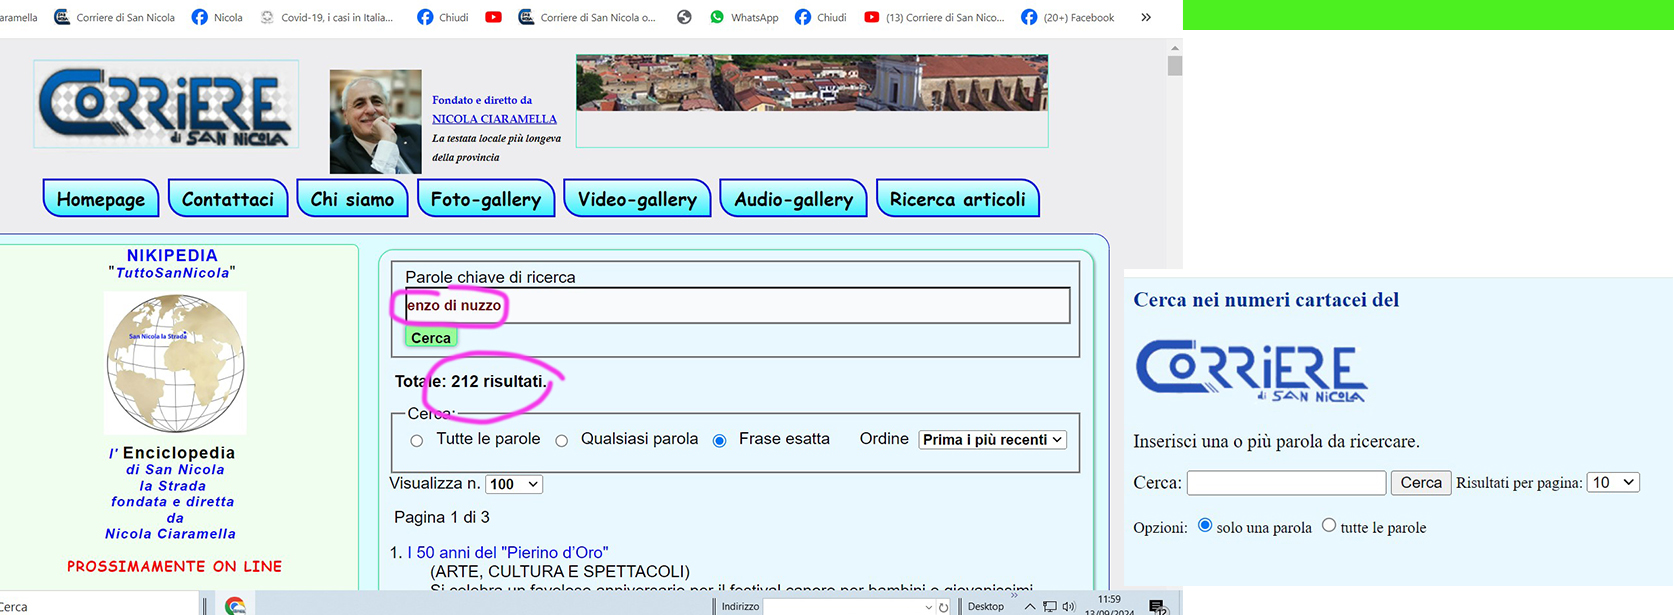This screenshot has width=1674, height=615.
Task: Open Video-gallery section
Action: (637, 198)
